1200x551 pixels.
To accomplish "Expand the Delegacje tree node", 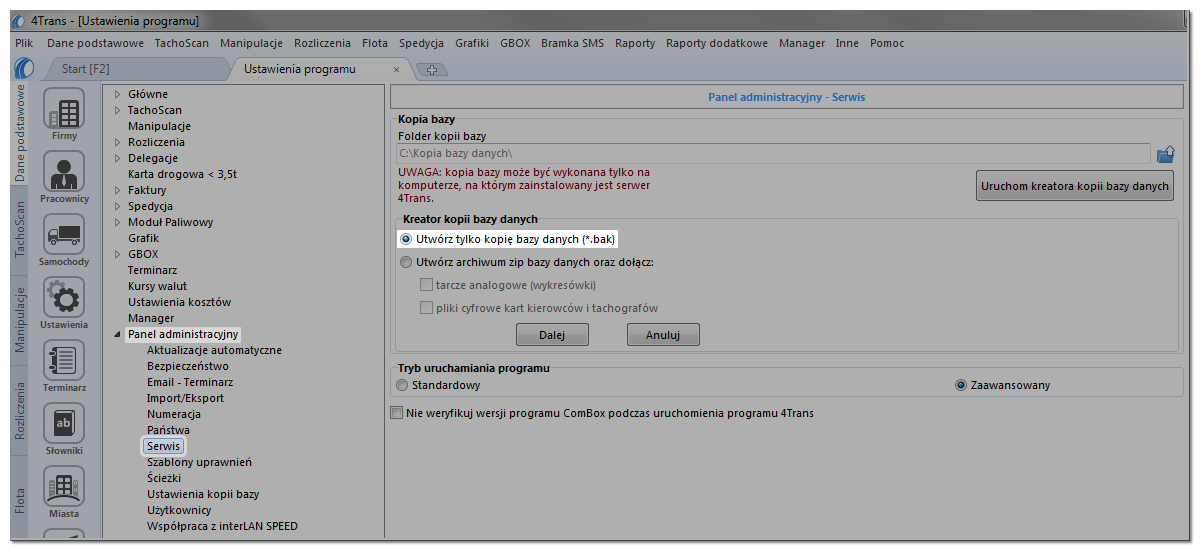I will [118, 158].
